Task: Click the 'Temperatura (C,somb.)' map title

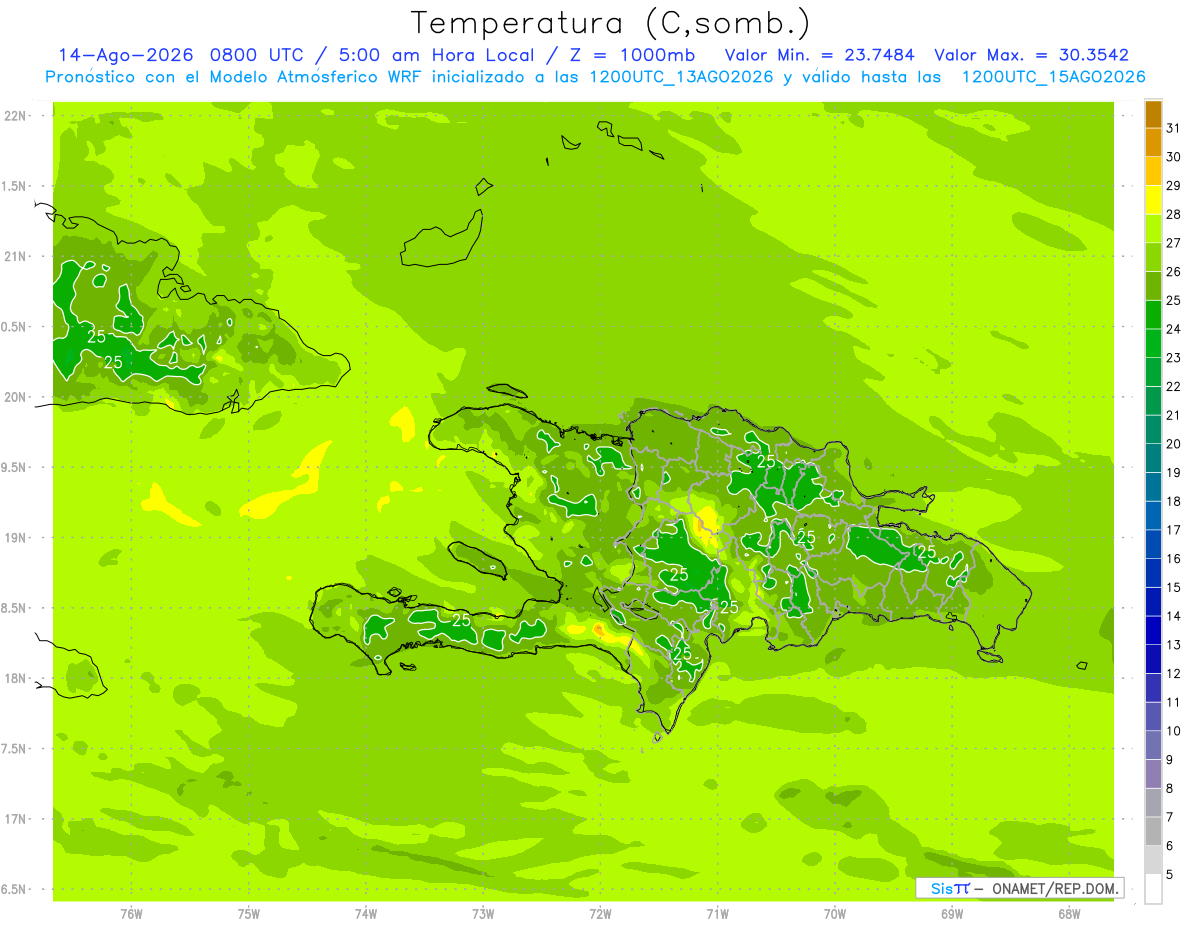Action: 611,23
